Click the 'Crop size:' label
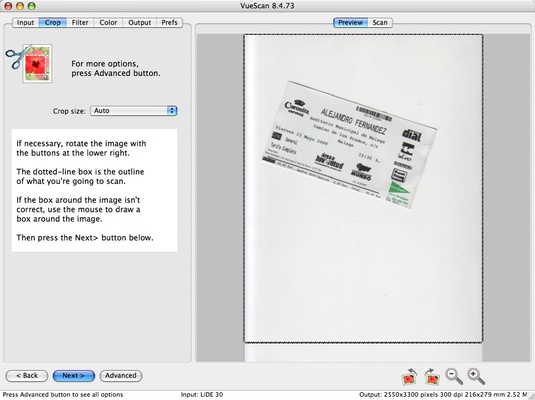The height and width of the screenshot is (400, 535). tap(69, 111)
